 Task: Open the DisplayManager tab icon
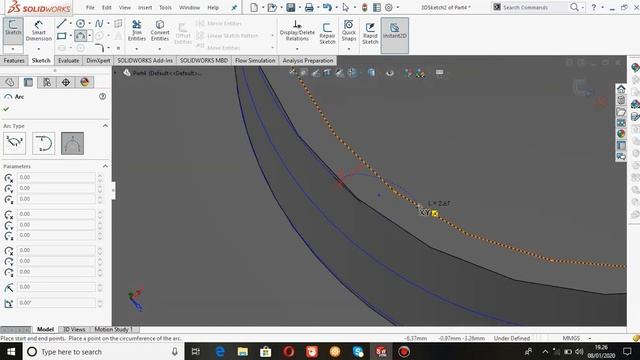84,82
